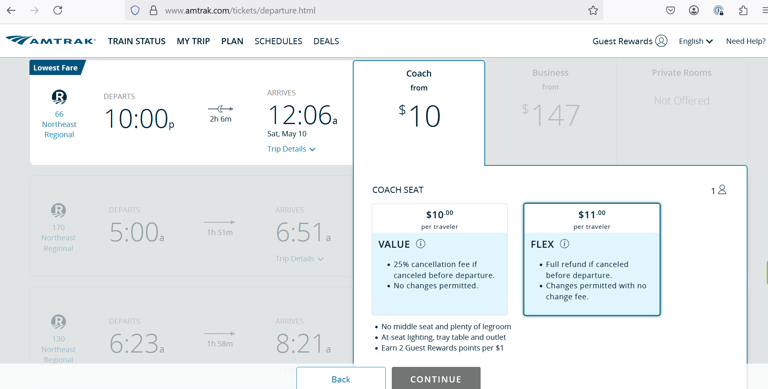Click the 12:06a arrival time

click(303, 115)
